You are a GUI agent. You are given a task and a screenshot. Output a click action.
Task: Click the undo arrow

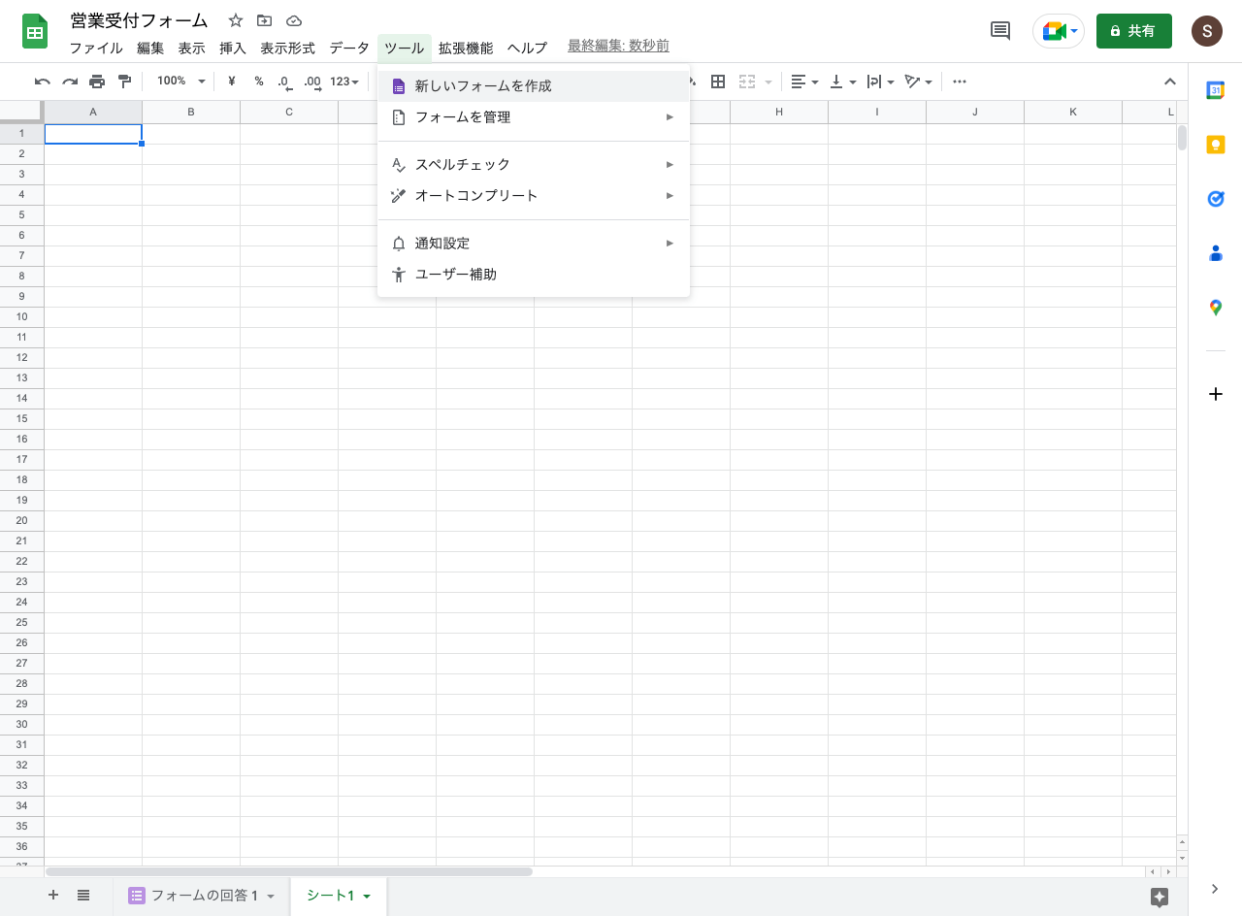click(42, 81)
